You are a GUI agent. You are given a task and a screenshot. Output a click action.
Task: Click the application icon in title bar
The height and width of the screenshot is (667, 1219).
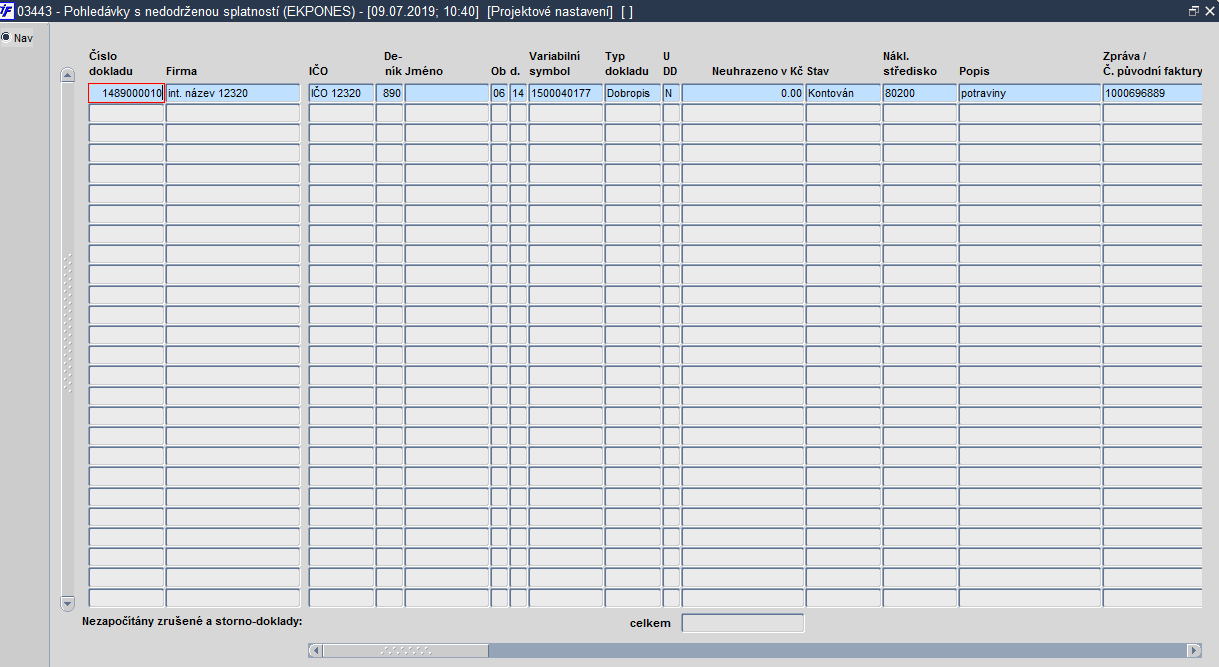click(8, 11)
